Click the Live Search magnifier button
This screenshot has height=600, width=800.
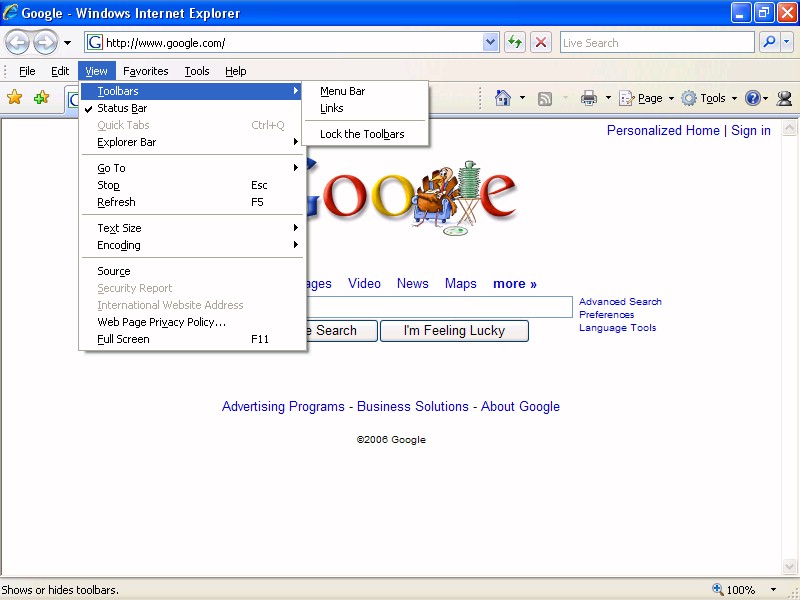click(x=769, y=42)
